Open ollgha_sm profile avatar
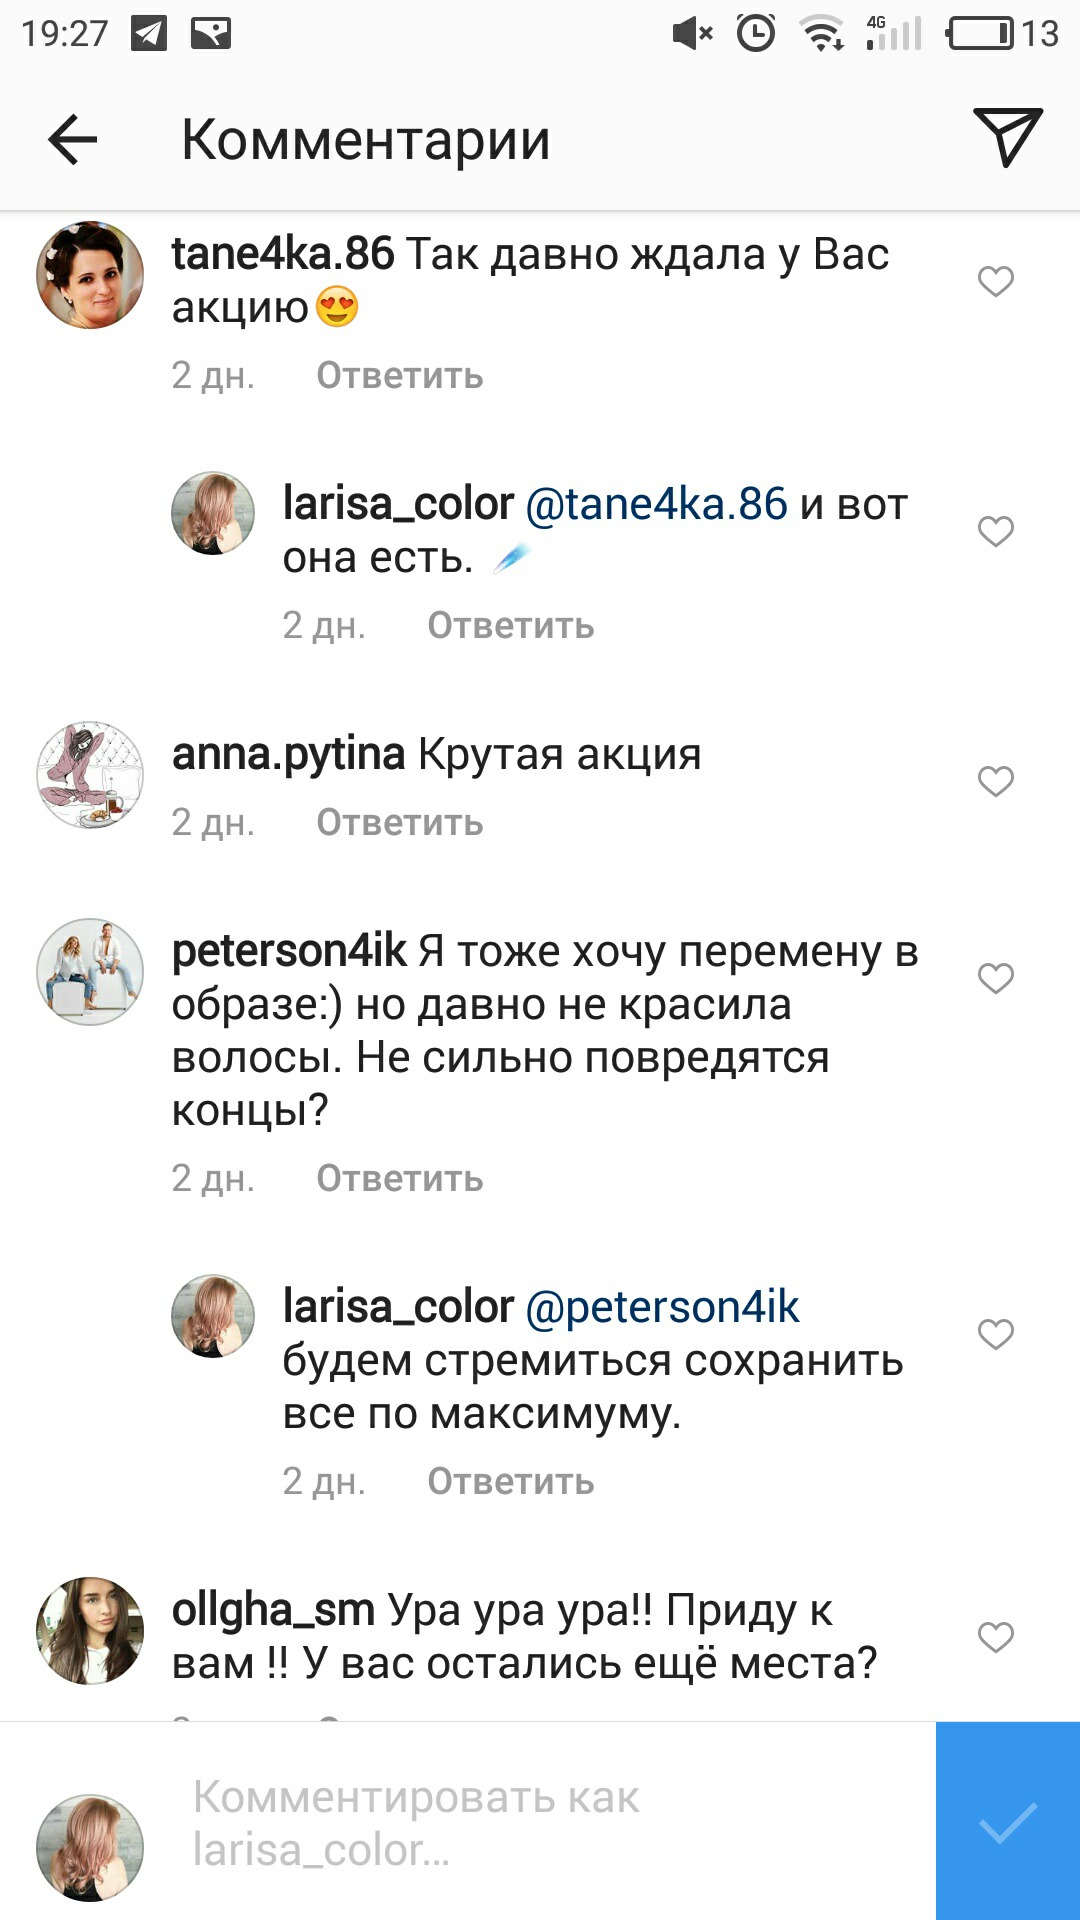 click(x=90, y=1631)
